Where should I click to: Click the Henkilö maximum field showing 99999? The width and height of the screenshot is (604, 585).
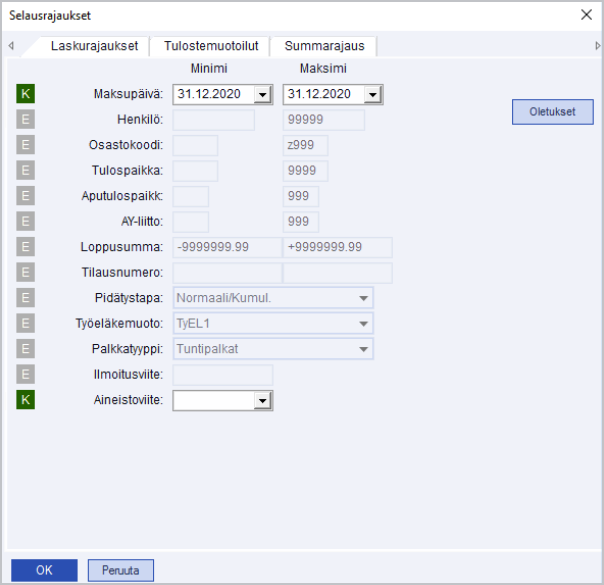pyautogui.click(x=323, y=121)
